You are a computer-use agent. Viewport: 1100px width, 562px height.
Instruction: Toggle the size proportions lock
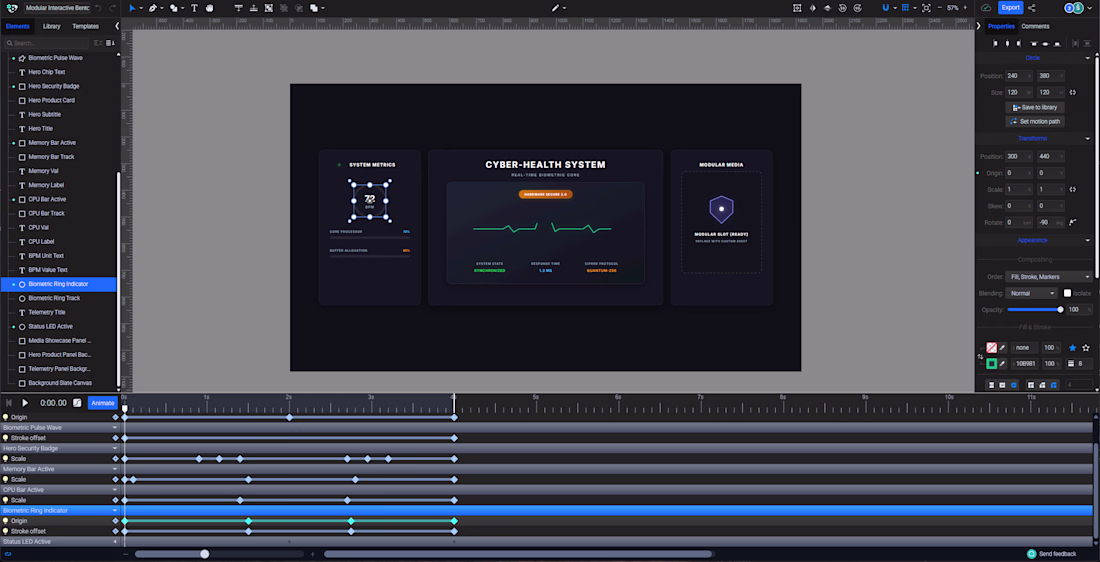click(x=1073, y=93)
